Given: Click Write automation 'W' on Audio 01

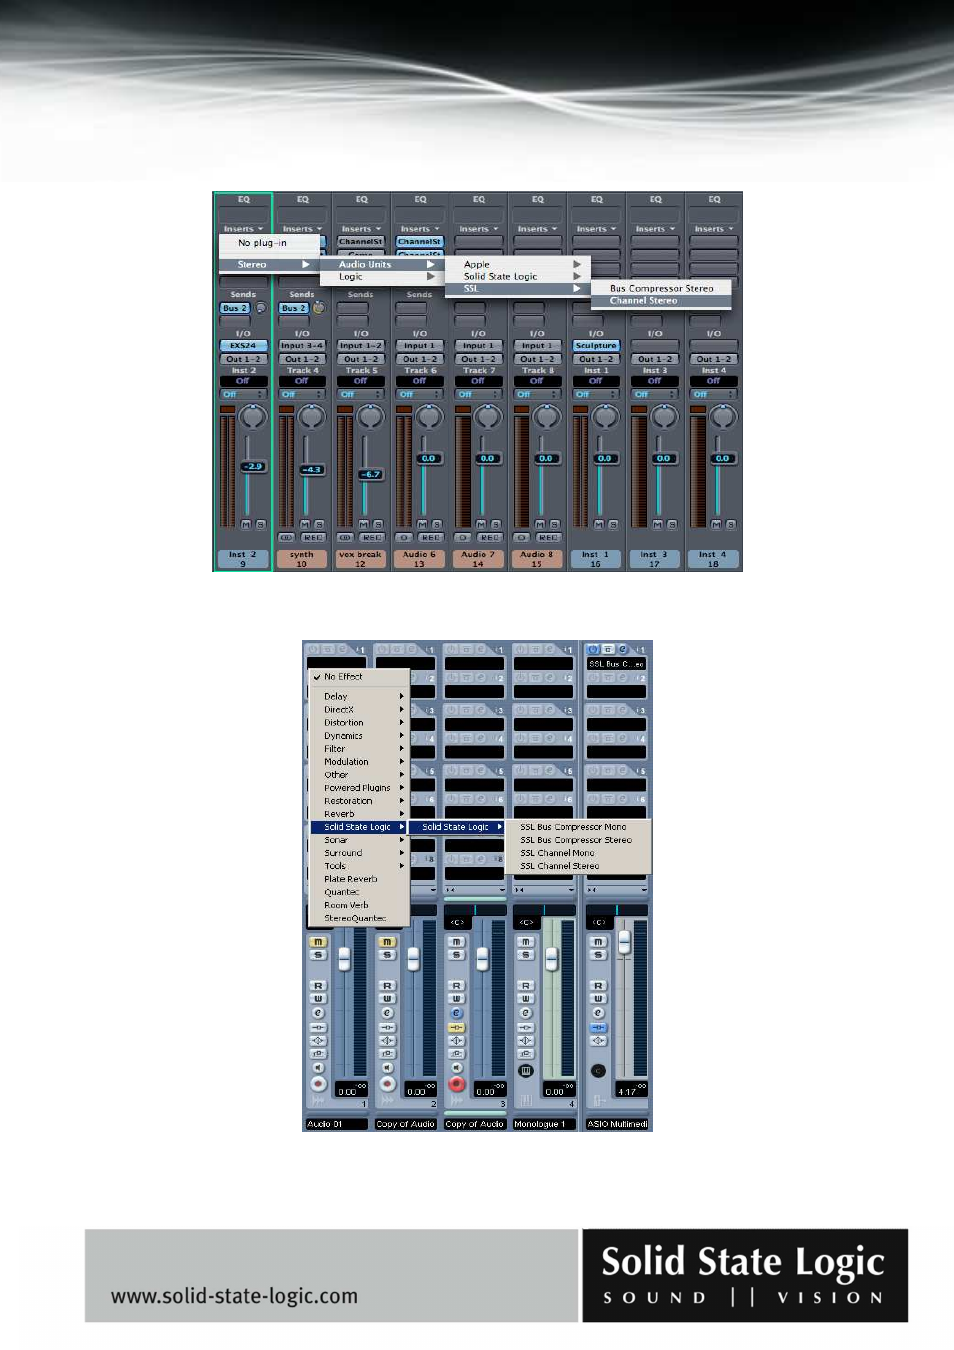Looking at the screenshot, I should pos(318,999).
